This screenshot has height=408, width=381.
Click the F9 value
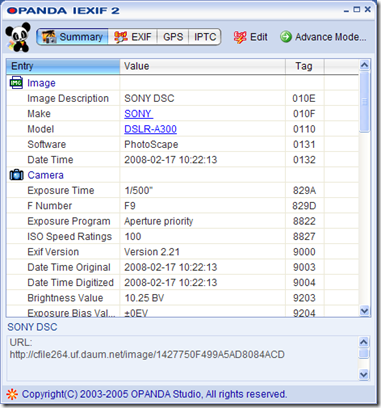130,206
